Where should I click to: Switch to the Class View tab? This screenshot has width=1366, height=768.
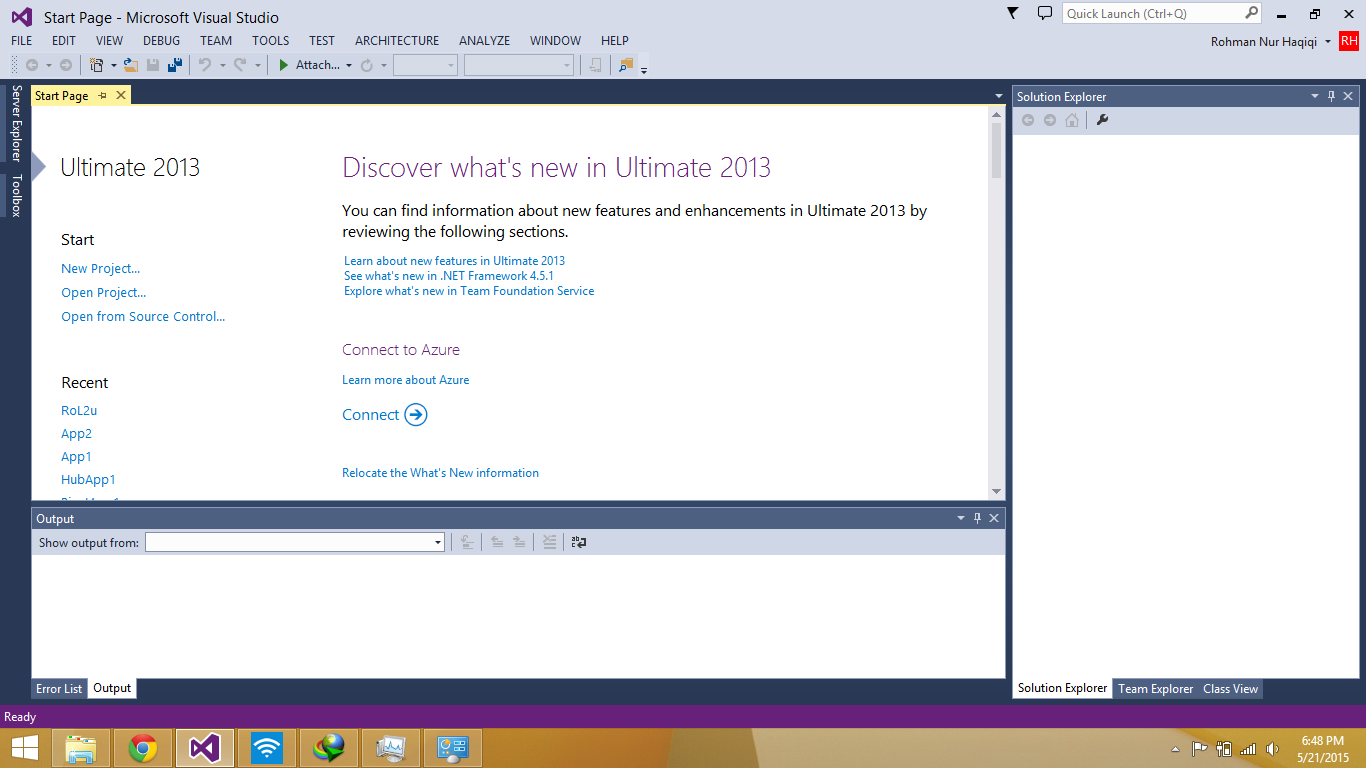tap(1230, 689)
